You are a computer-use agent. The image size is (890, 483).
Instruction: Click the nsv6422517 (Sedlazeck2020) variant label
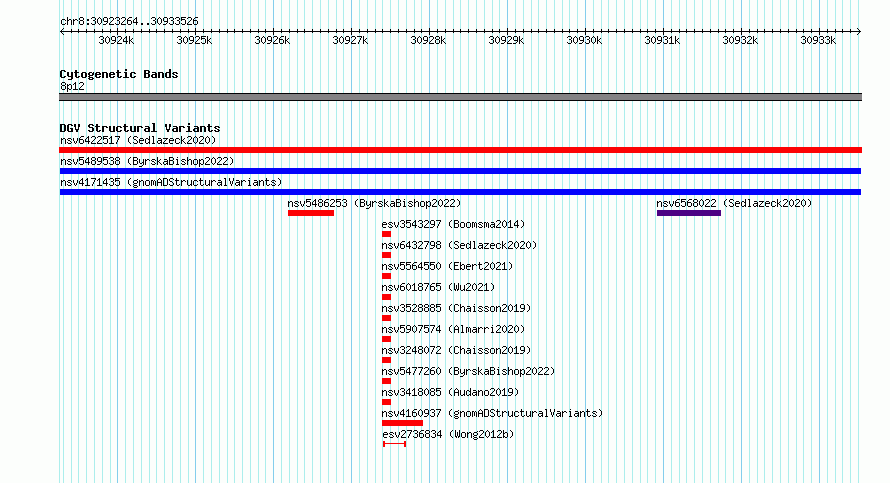click(x=138, y=140)
